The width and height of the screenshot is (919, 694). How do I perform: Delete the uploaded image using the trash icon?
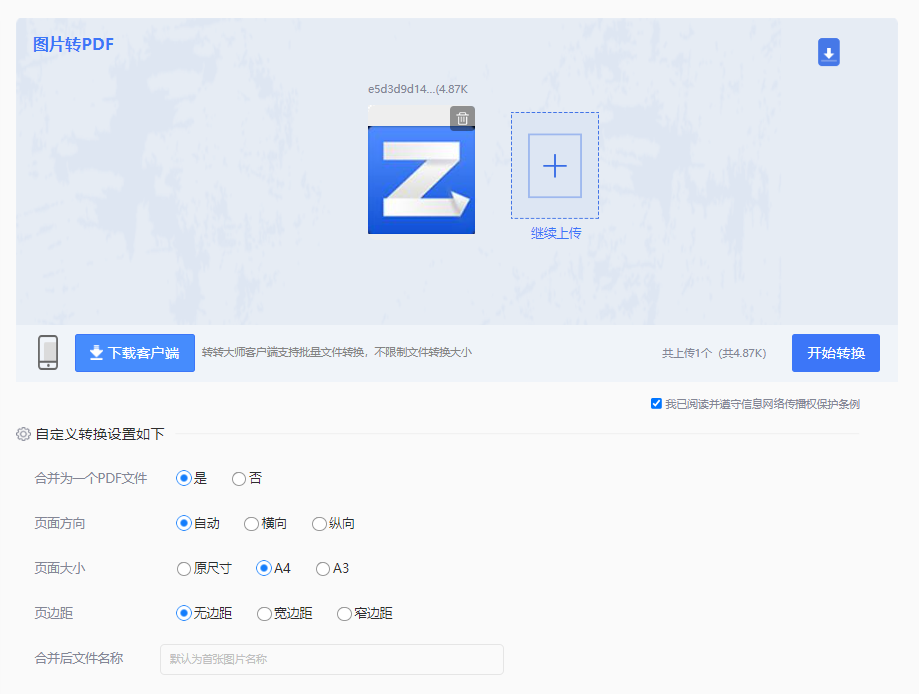pos(462,118)
